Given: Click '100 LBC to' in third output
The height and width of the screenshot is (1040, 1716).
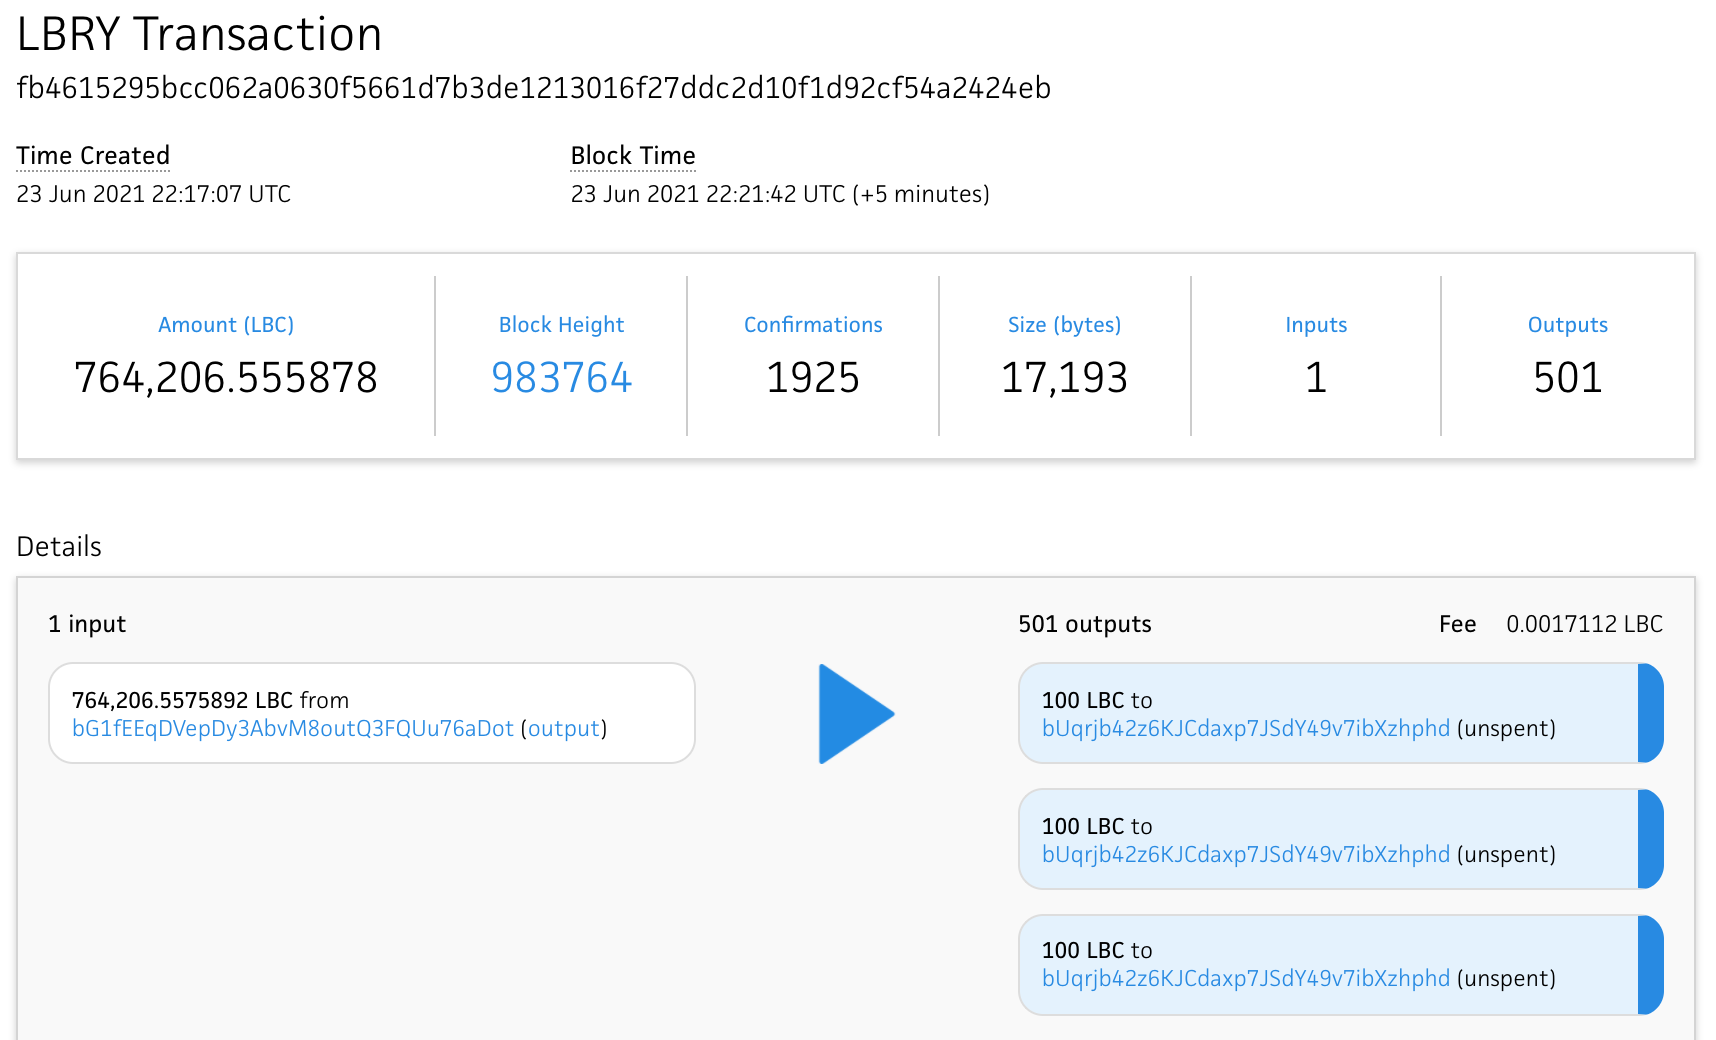Looking at the screenshot, I should click(x=1097, y=950).
